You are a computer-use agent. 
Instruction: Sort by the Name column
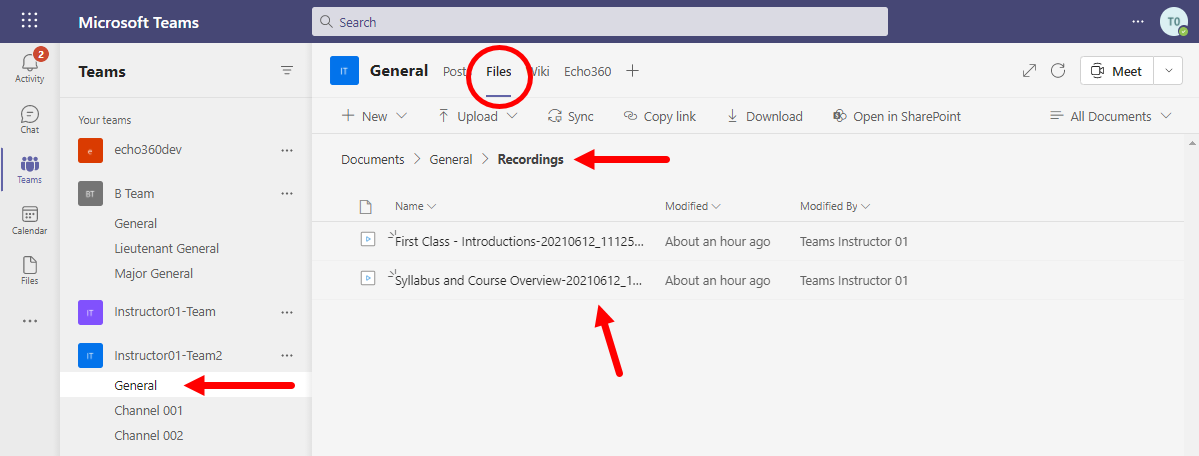pyautogui.click(x=415, y=207)
